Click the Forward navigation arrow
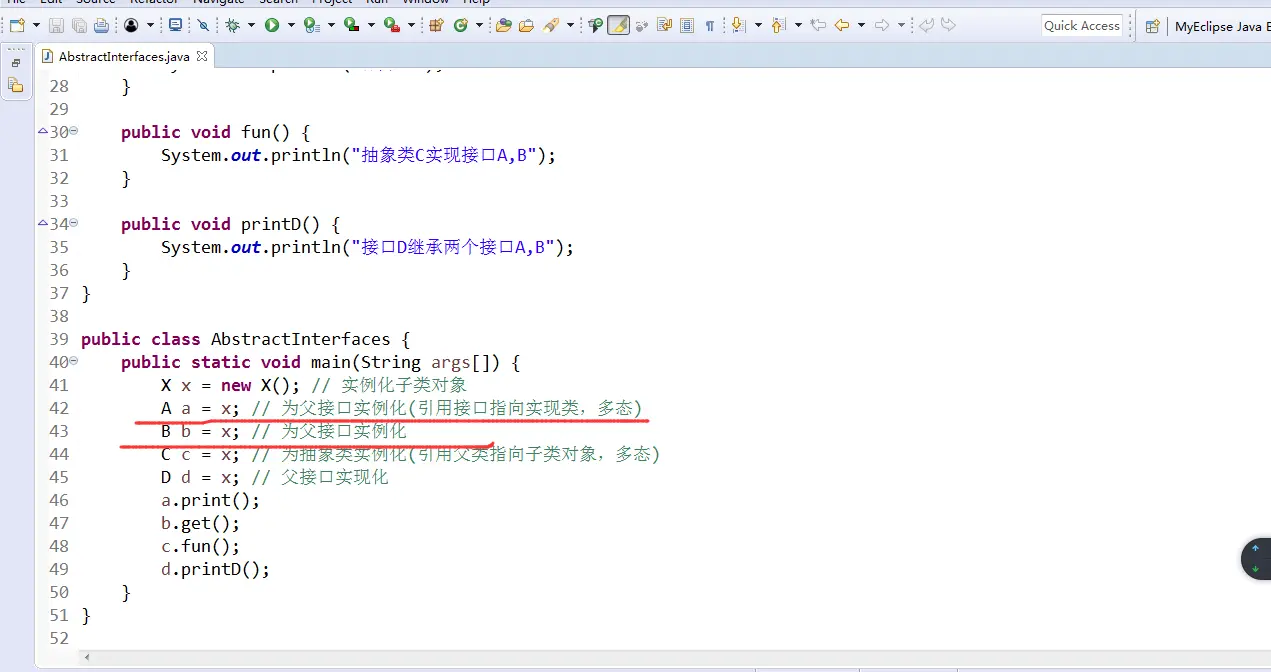The image size is (1271, 672). (x=882, y=25)
